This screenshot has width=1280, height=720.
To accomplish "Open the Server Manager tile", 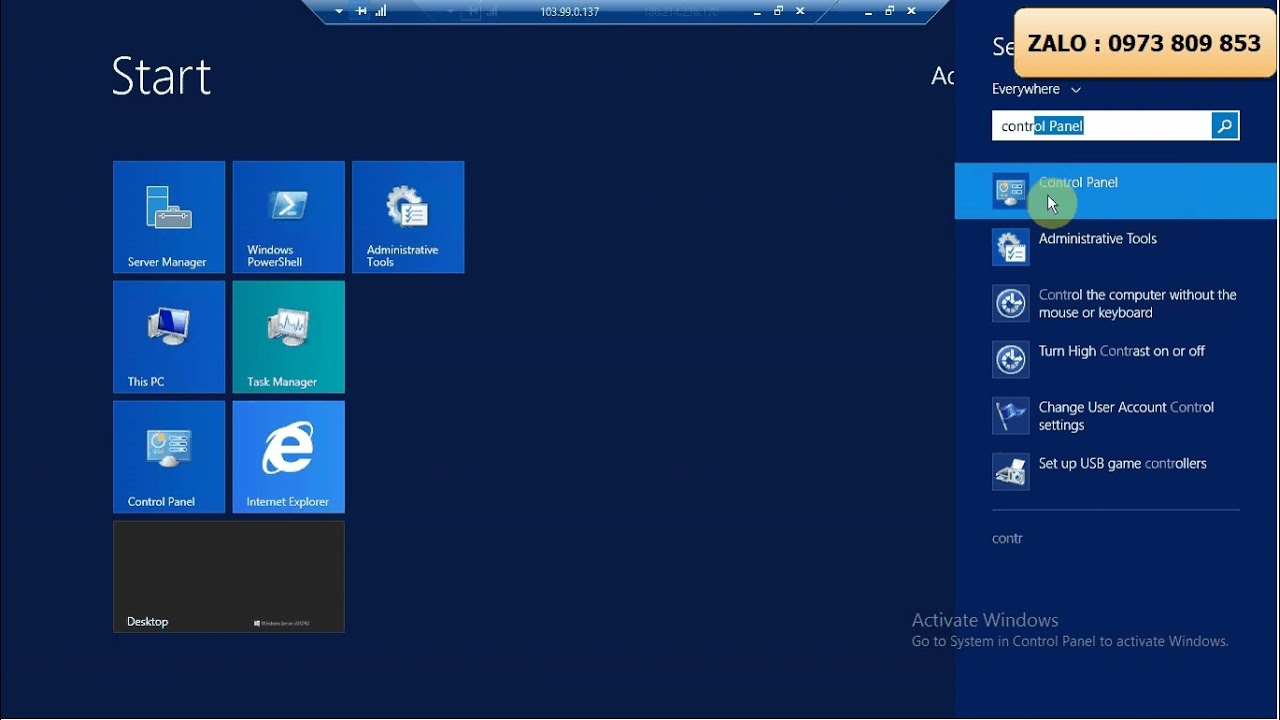I will [169, 217].
